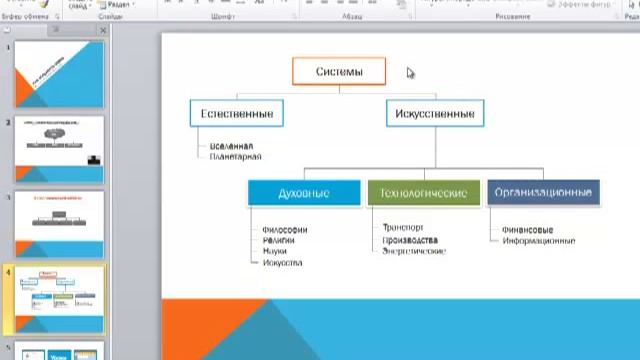
Task: Open the Шрифт group dialog launcher
Action: tap(294, 17)
